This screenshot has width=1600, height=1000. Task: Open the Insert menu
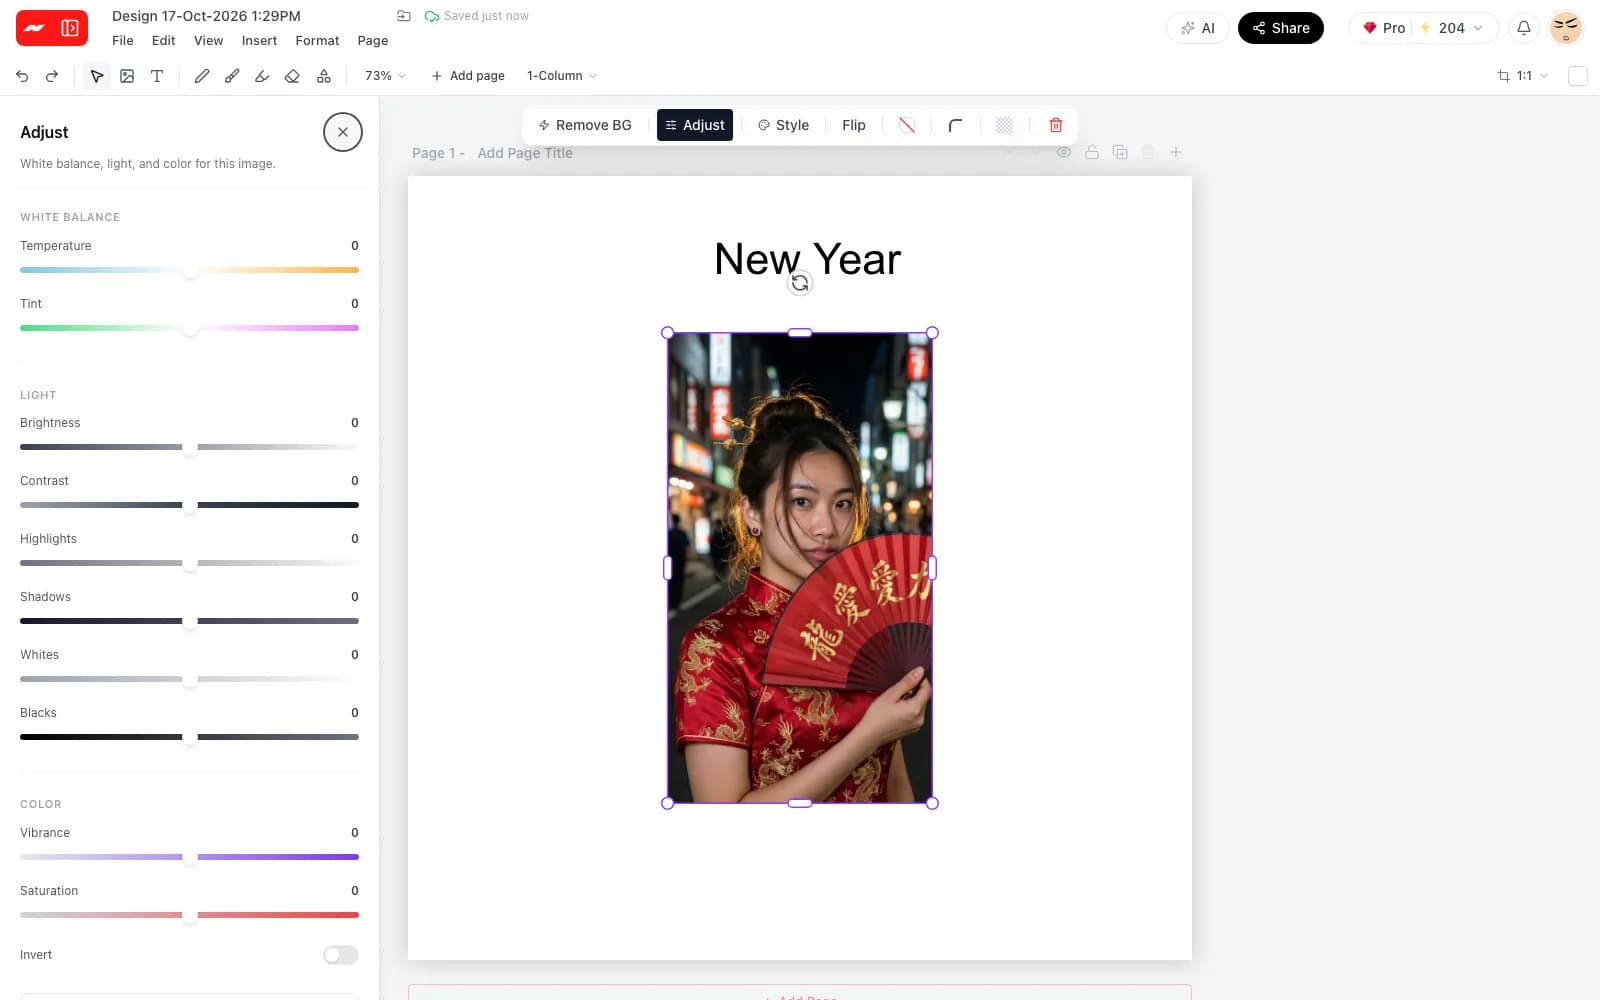(x=259, y=41)
